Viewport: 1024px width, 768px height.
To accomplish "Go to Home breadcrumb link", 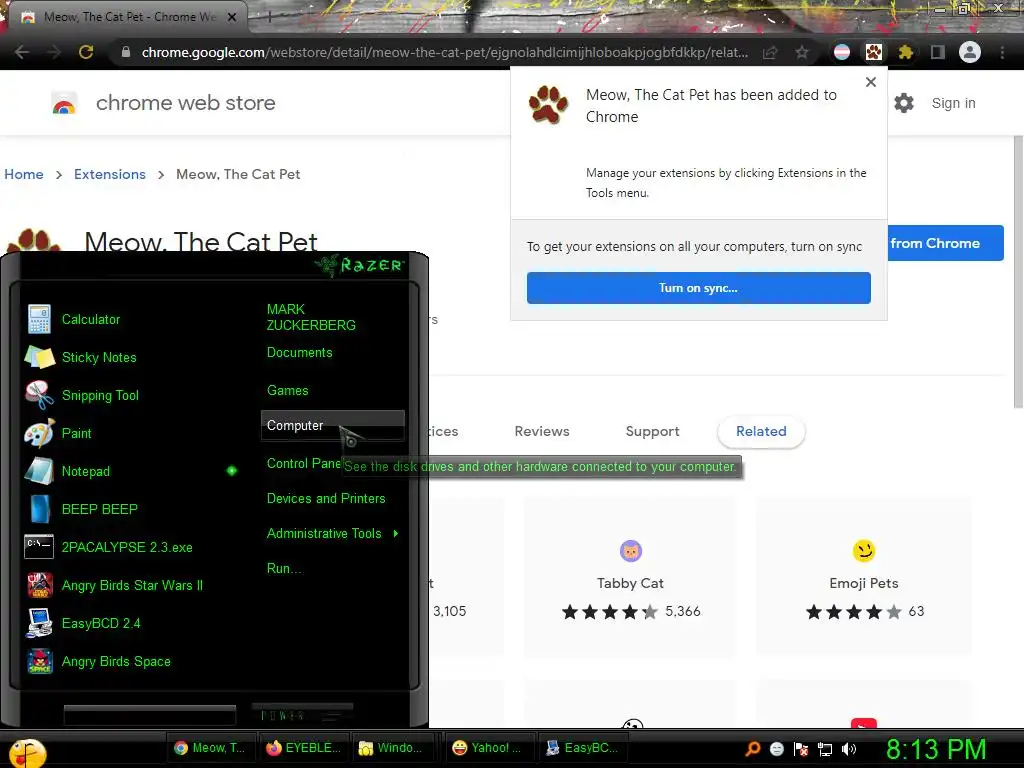I will pos(24,174).
